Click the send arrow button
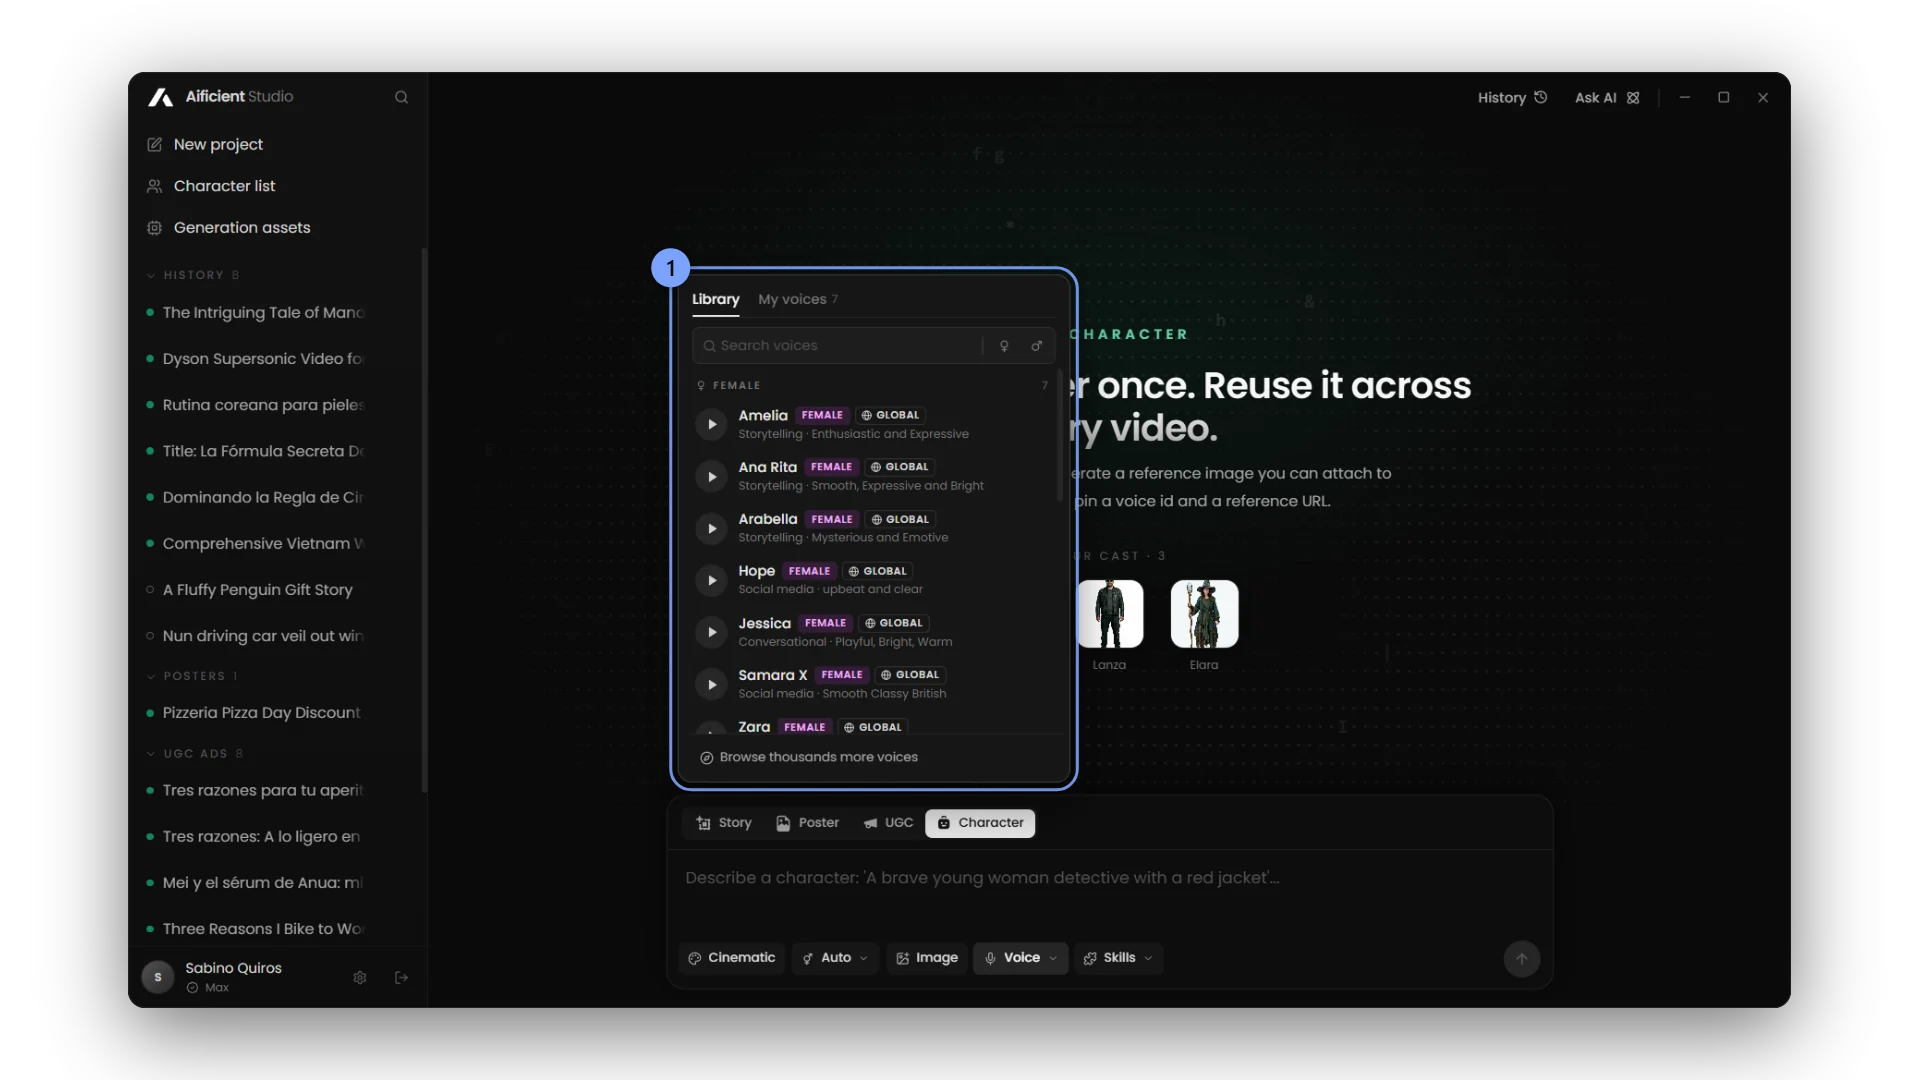 pos(1521,959)
